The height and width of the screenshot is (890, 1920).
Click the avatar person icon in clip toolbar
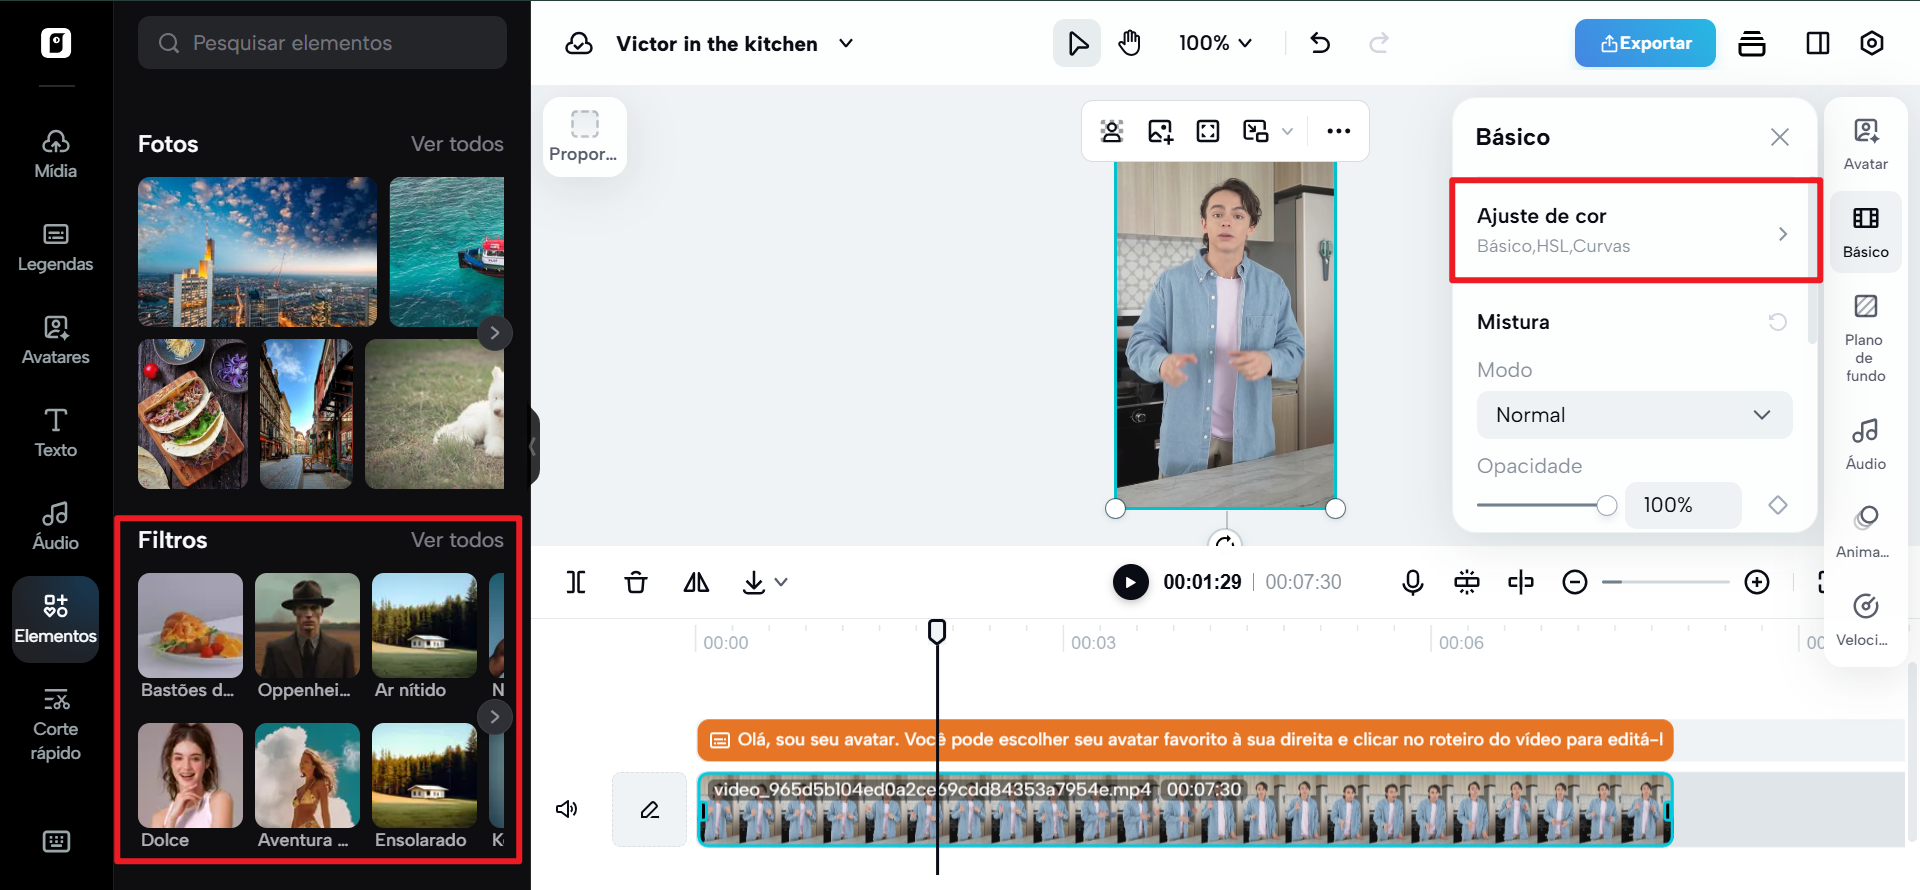(x=1112, y=131)
